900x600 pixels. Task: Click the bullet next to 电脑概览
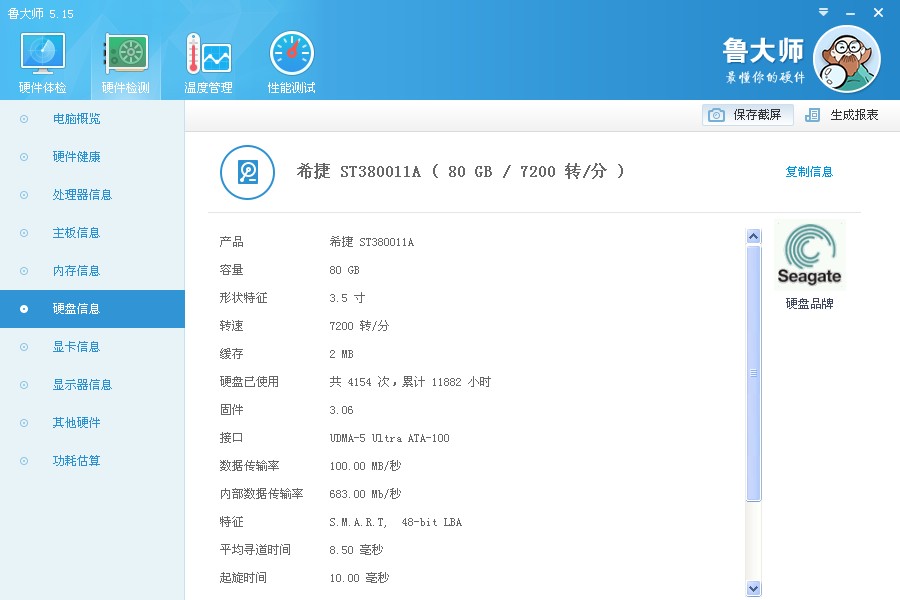click(24, 119)
